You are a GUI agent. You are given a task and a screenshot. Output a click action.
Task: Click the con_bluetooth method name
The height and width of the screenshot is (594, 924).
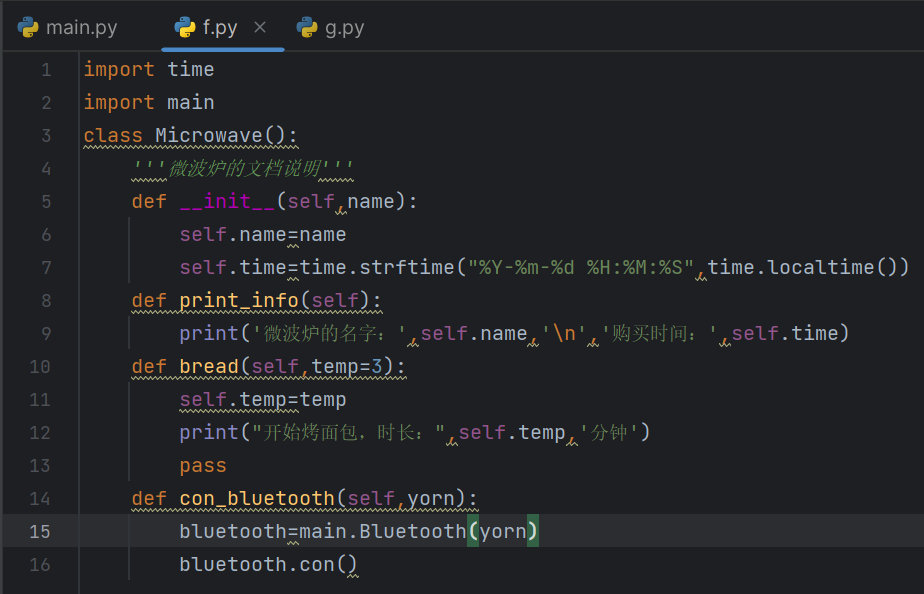click(257, 498)
